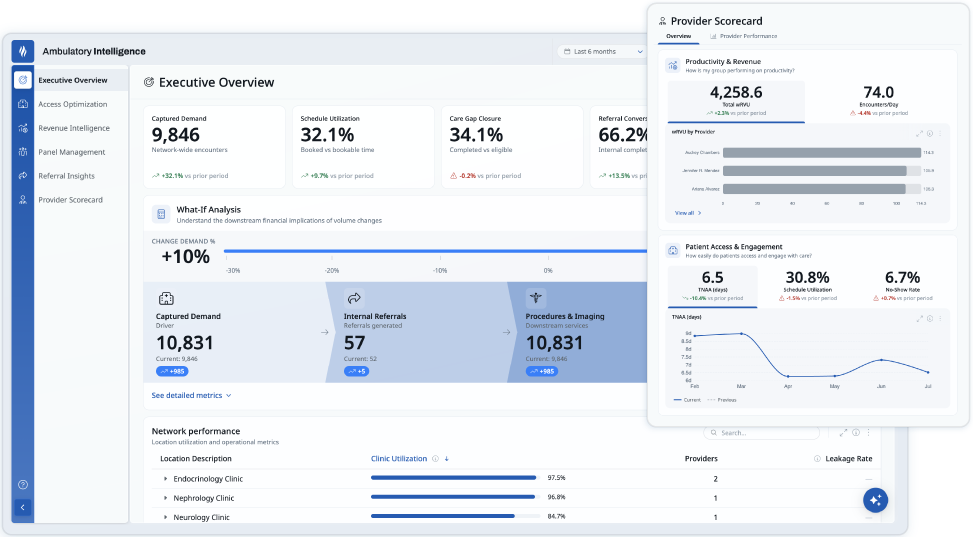Select the Total wRVU metric card
The width and height of the screenshot is (973, 537).
tap(736, 101)
